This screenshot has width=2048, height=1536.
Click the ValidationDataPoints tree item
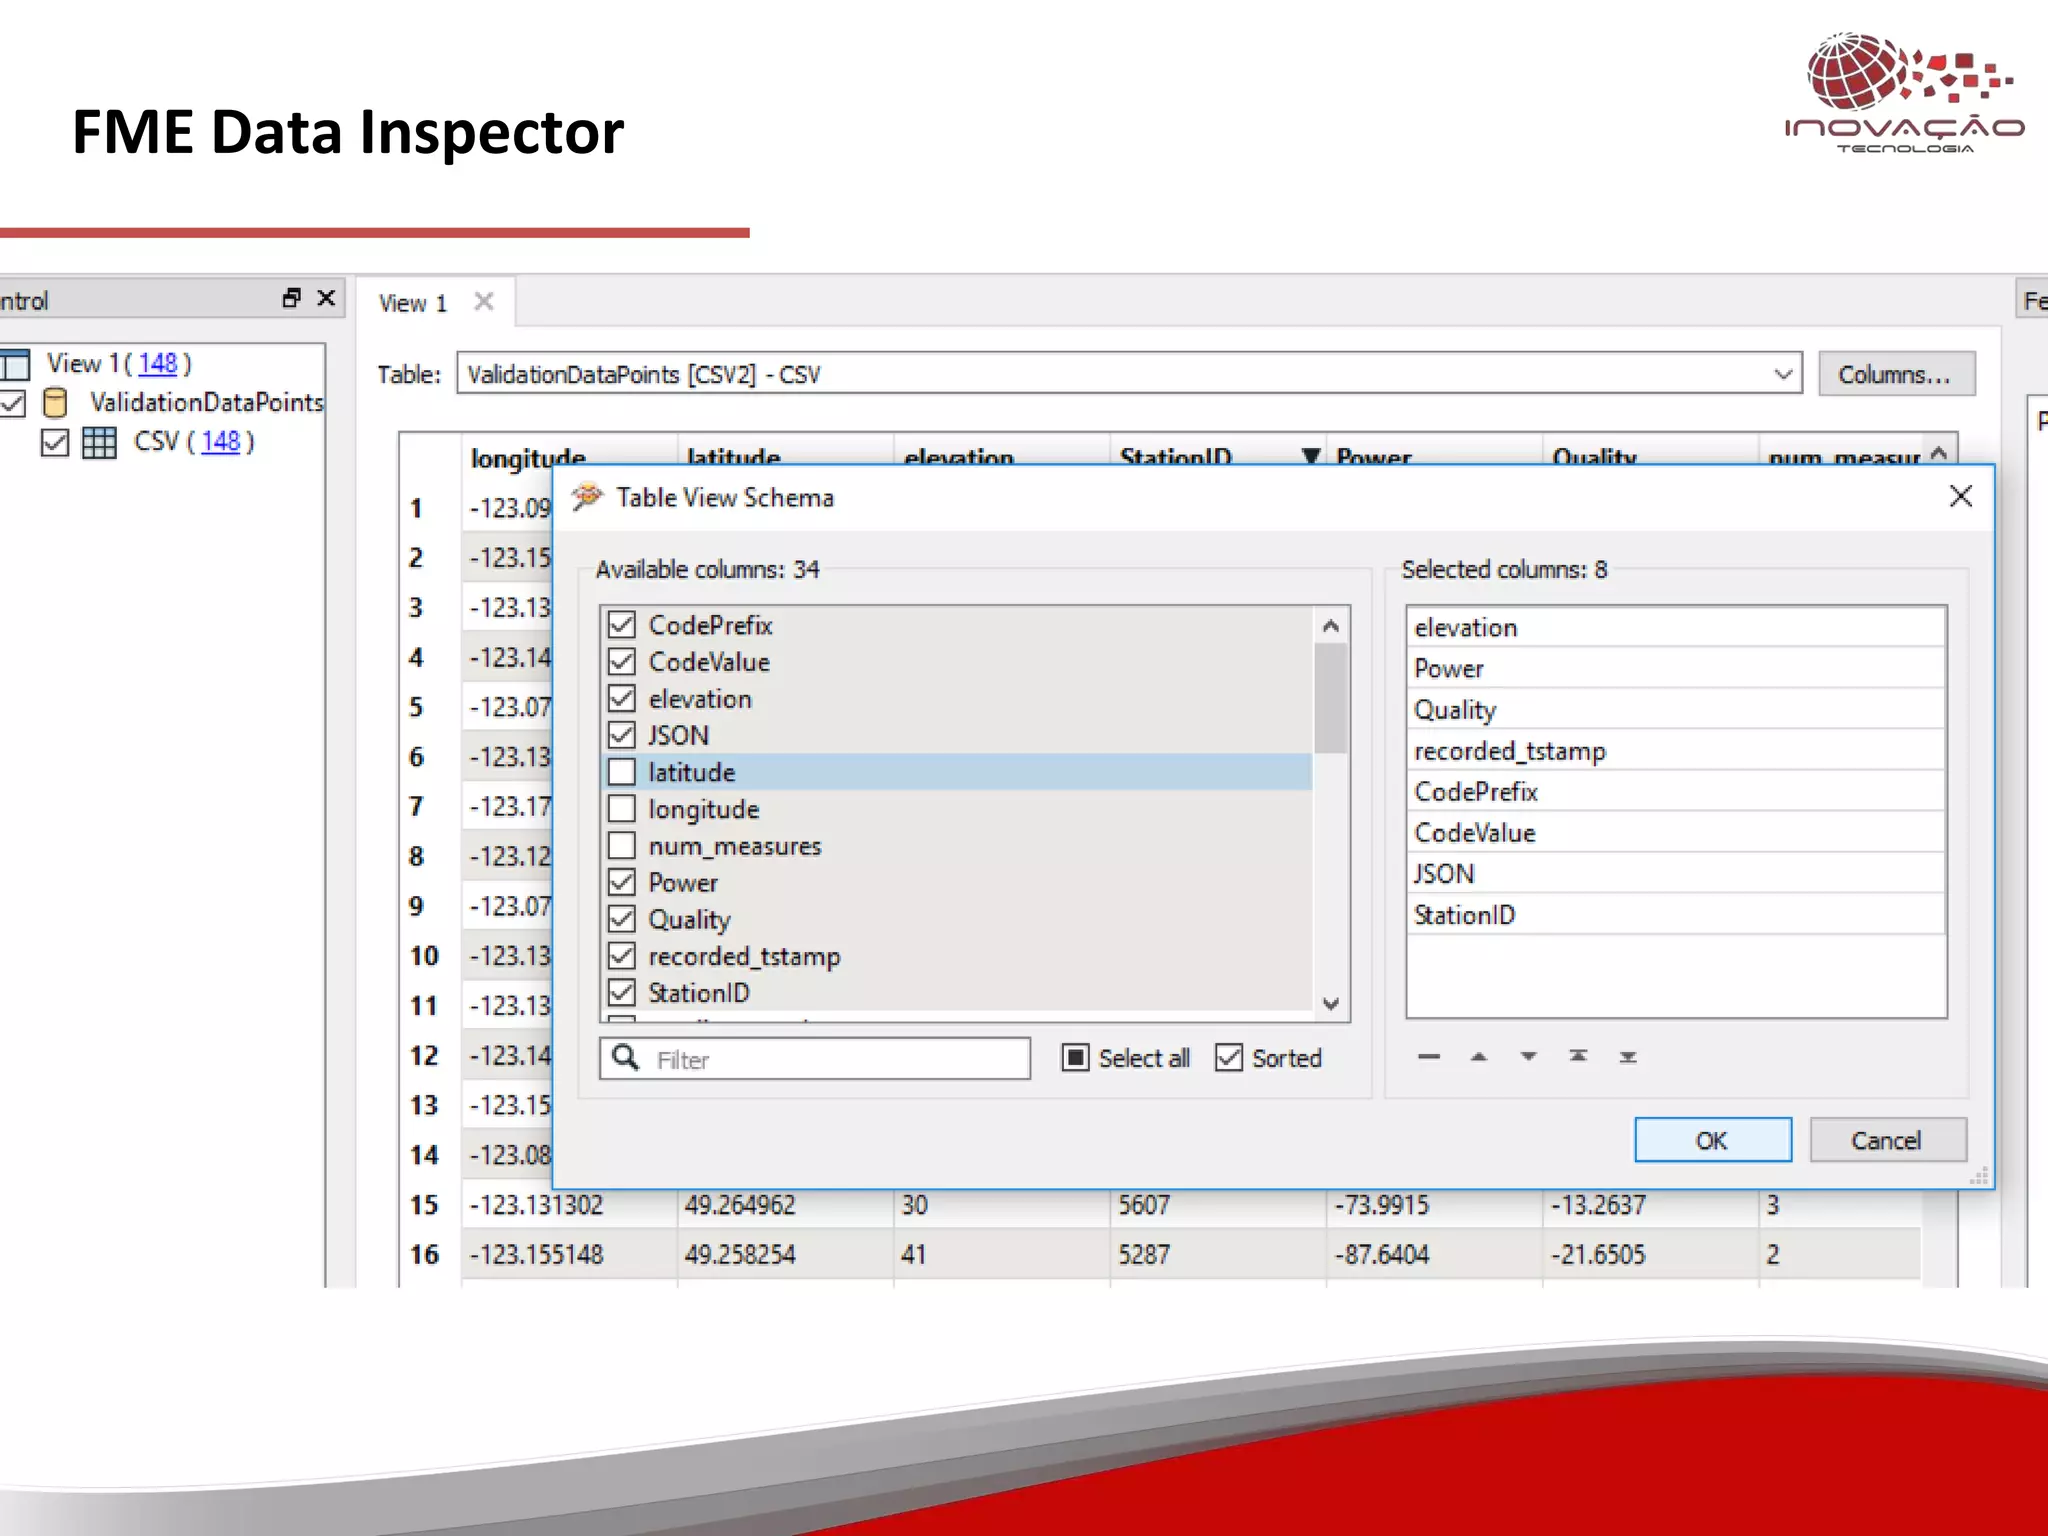[207, 402]
